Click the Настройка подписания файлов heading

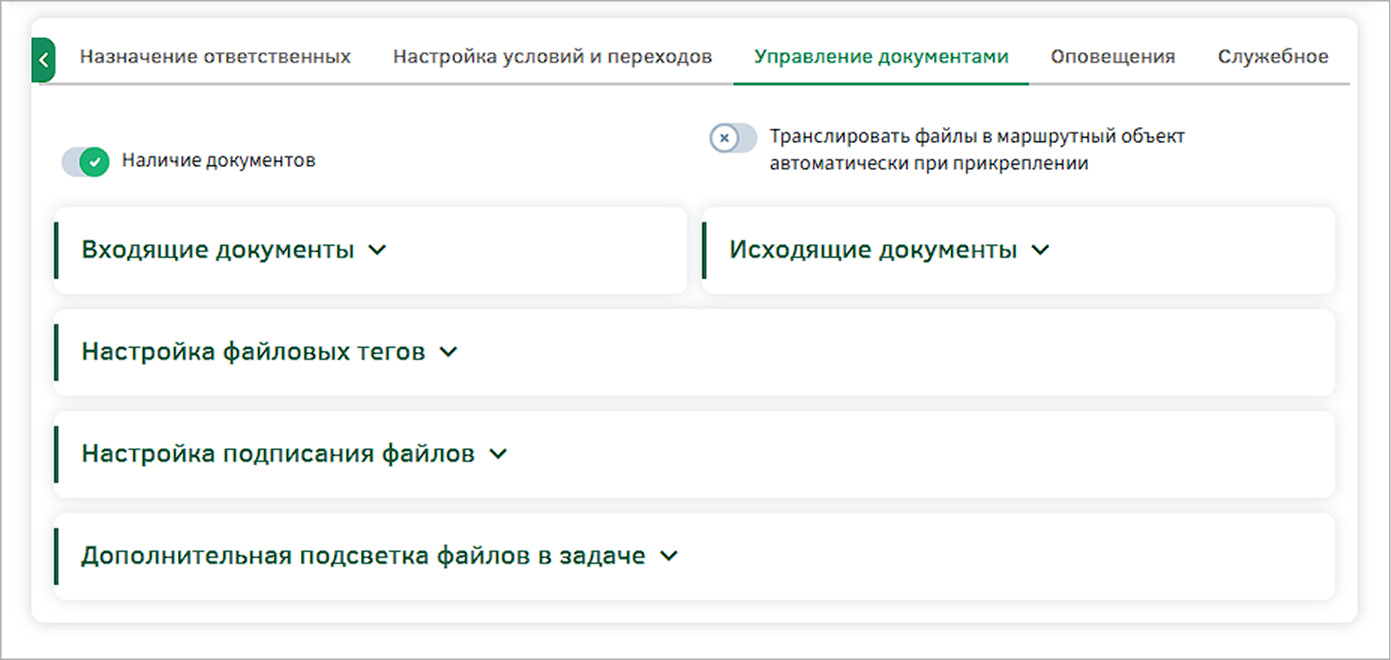coord(277,454)
